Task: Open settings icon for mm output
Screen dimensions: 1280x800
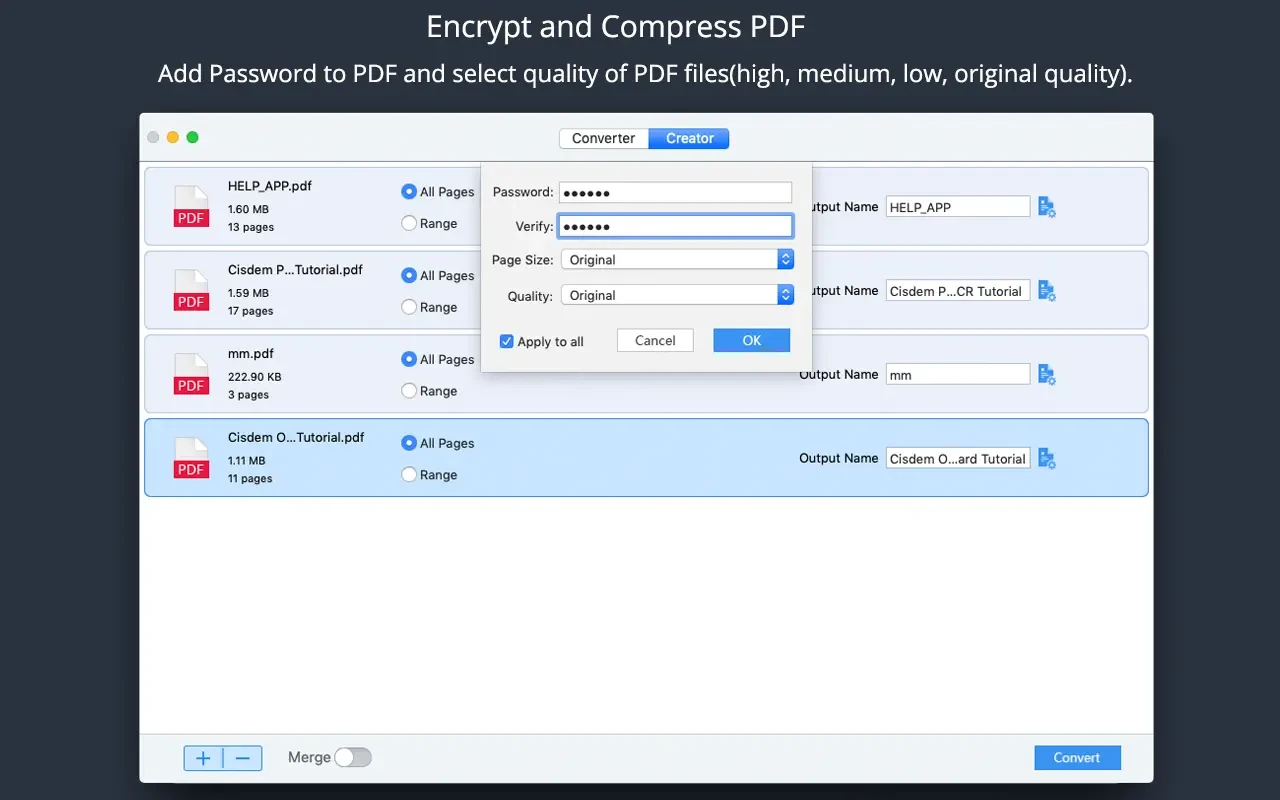Action: (x=1047, y=375)
